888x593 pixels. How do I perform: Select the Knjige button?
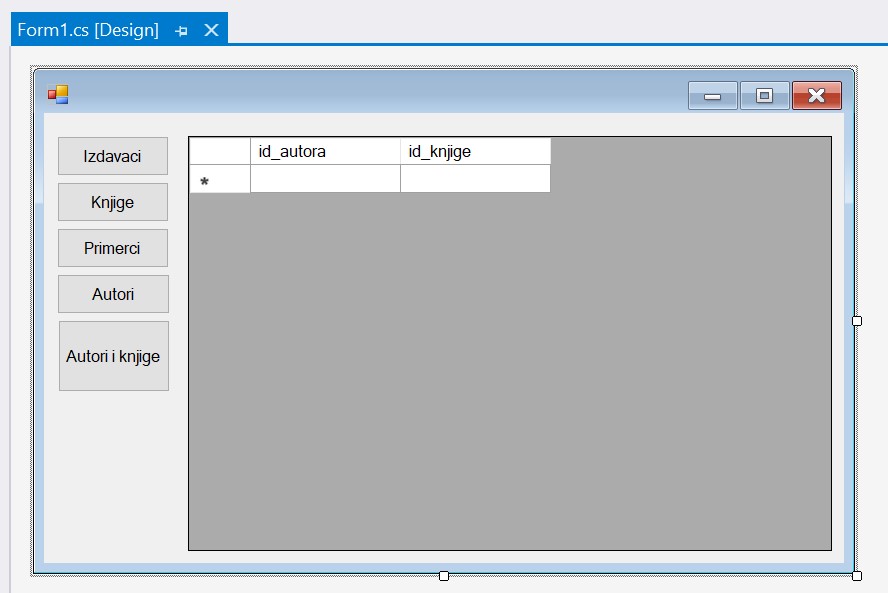tap(113, 202)
